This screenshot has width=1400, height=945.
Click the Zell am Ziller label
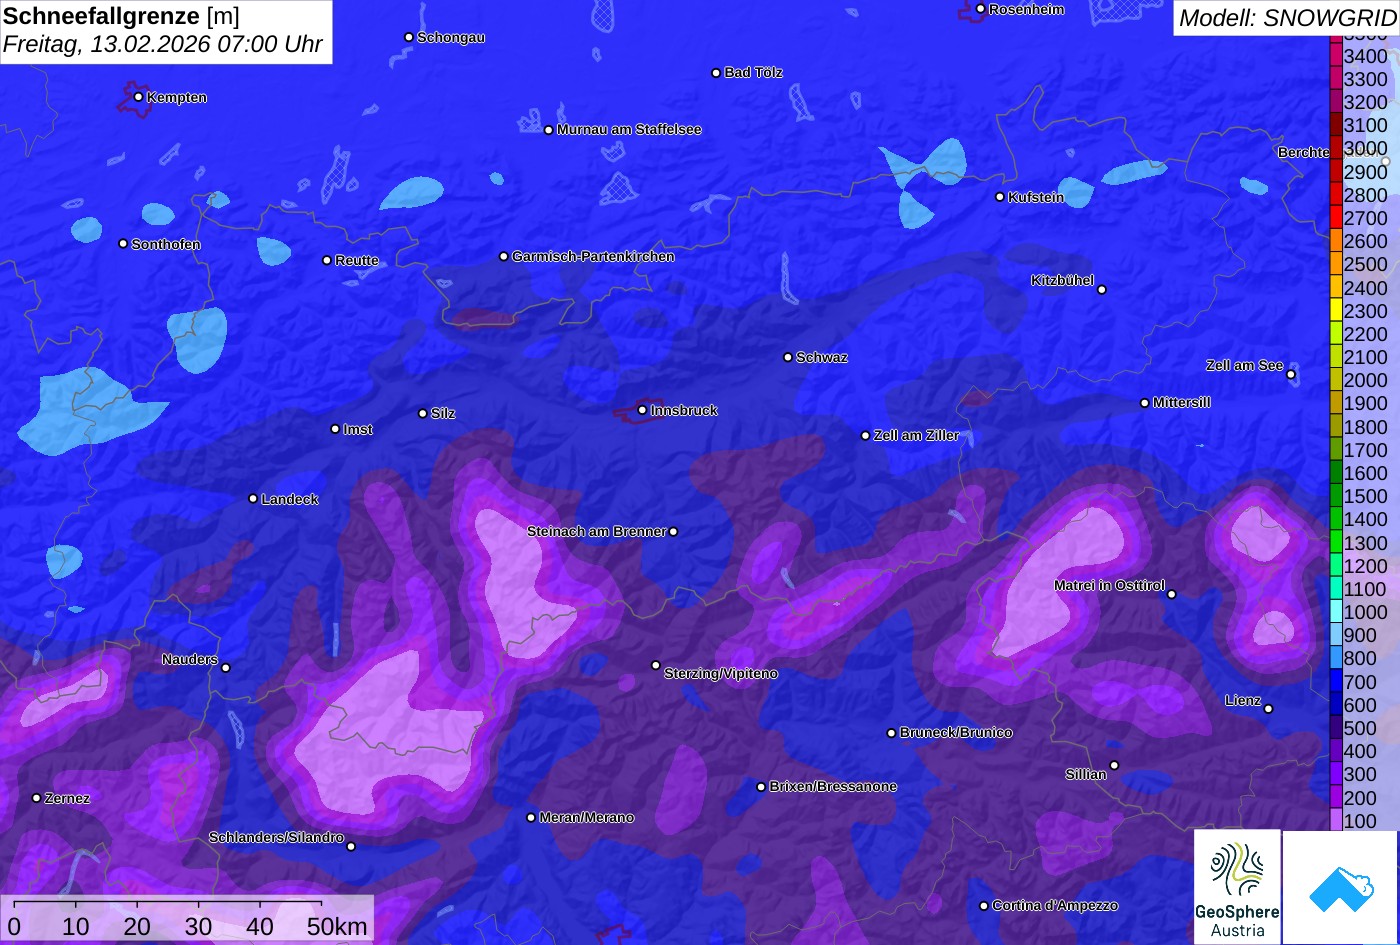916,436
